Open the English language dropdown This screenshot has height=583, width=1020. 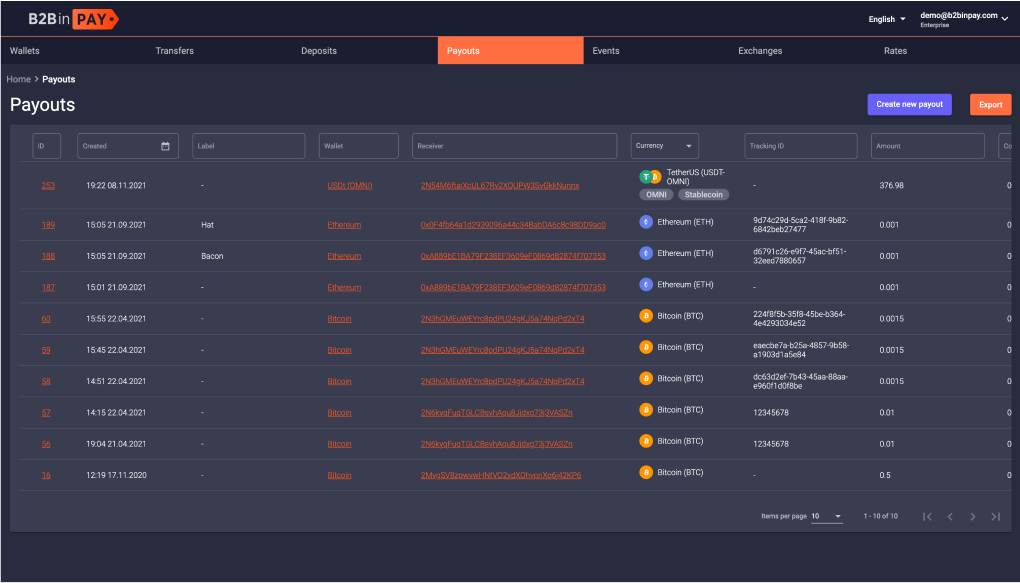[887, 19]
